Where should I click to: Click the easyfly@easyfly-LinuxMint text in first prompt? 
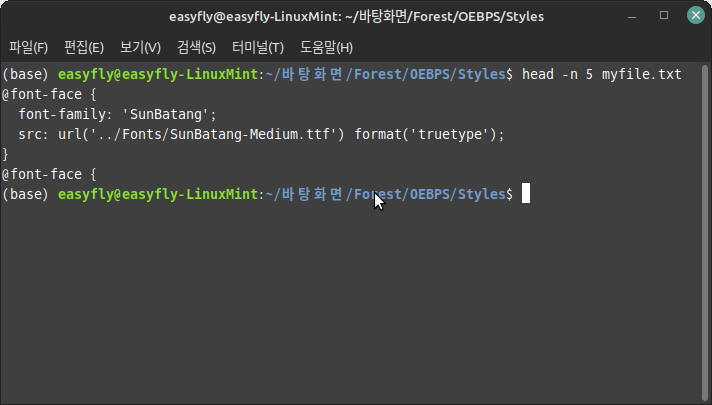point(158,74)
